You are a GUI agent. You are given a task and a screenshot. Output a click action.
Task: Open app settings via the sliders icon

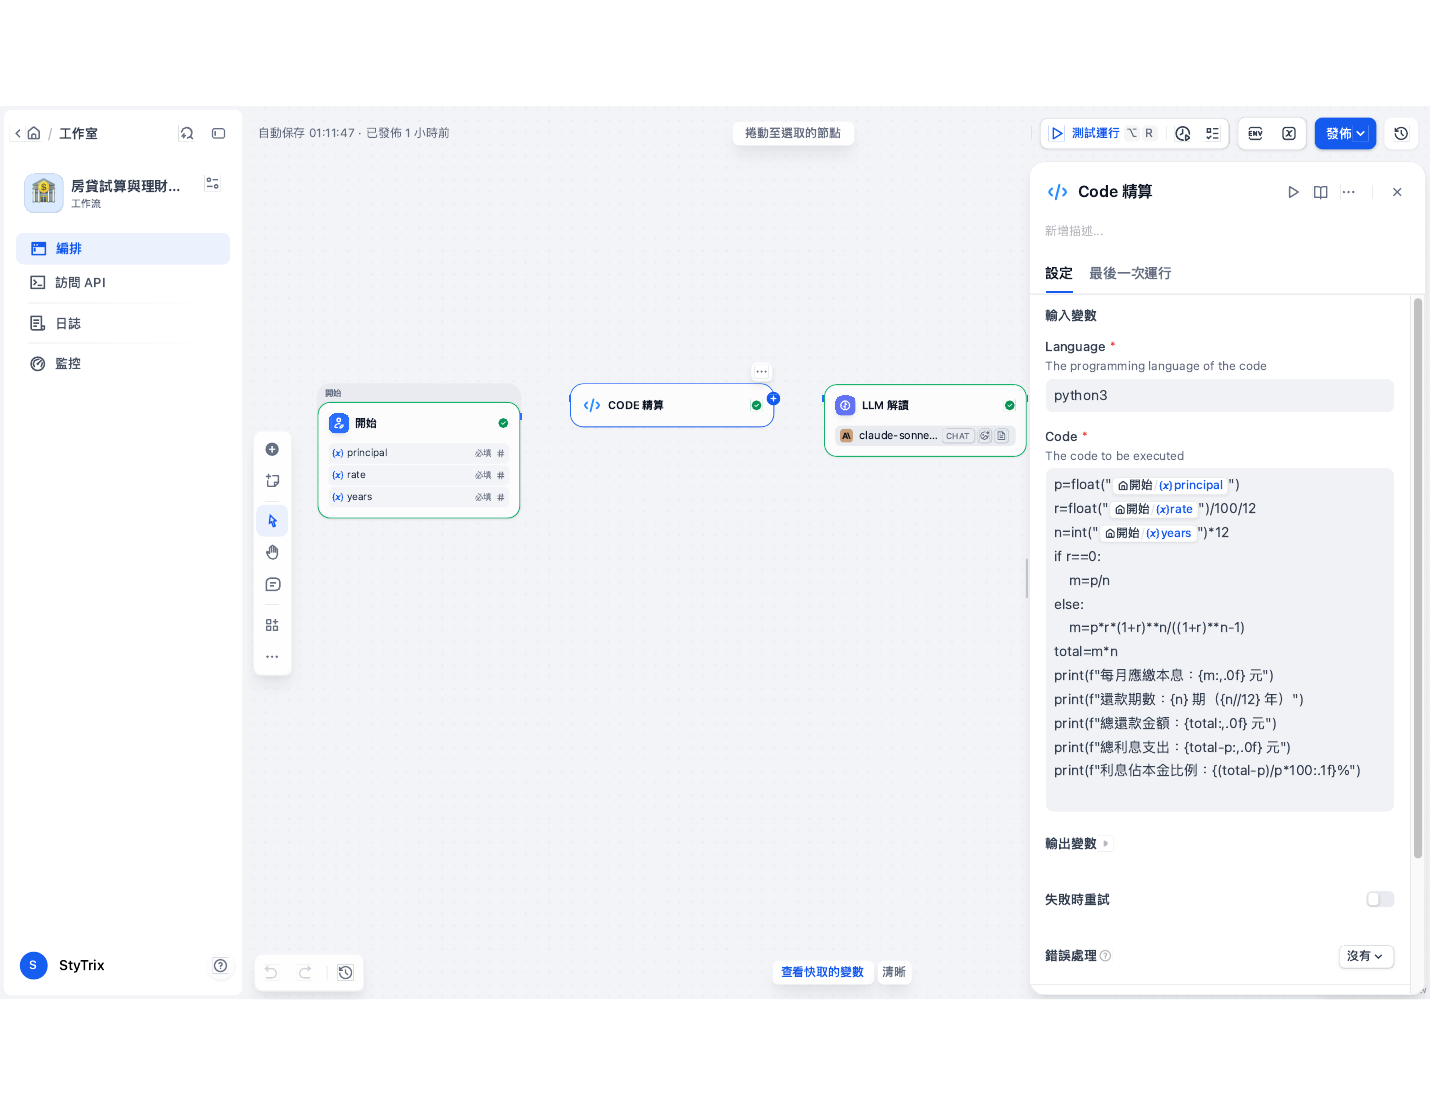click(x=212, y=183)
